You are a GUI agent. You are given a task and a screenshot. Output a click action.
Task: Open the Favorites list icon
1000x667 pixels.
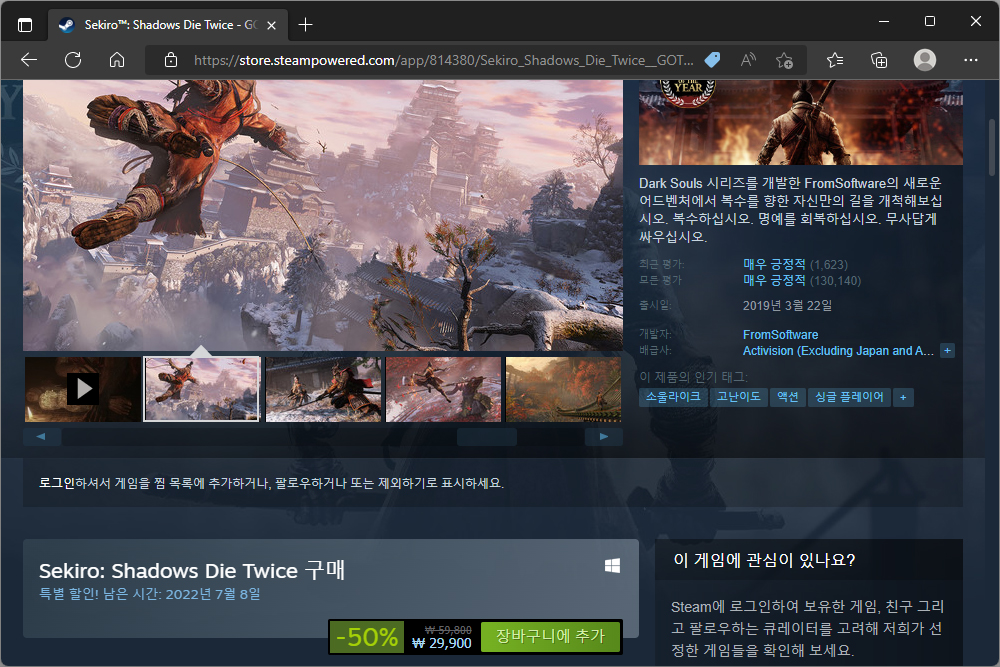click(835, 60)
